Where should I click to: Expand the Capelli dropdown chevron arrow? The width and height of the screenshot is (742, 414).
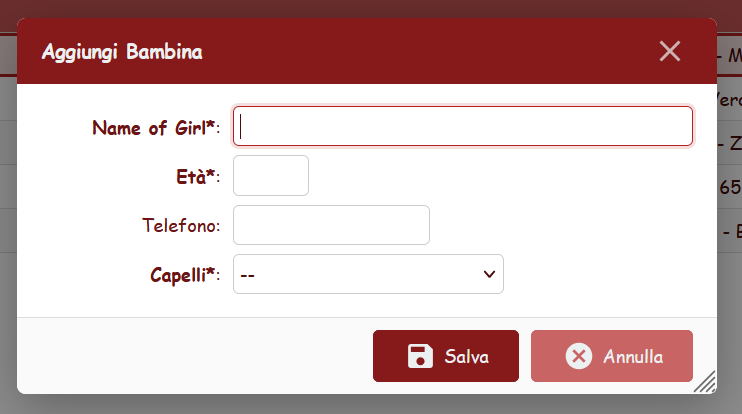[x=489, y=274]
